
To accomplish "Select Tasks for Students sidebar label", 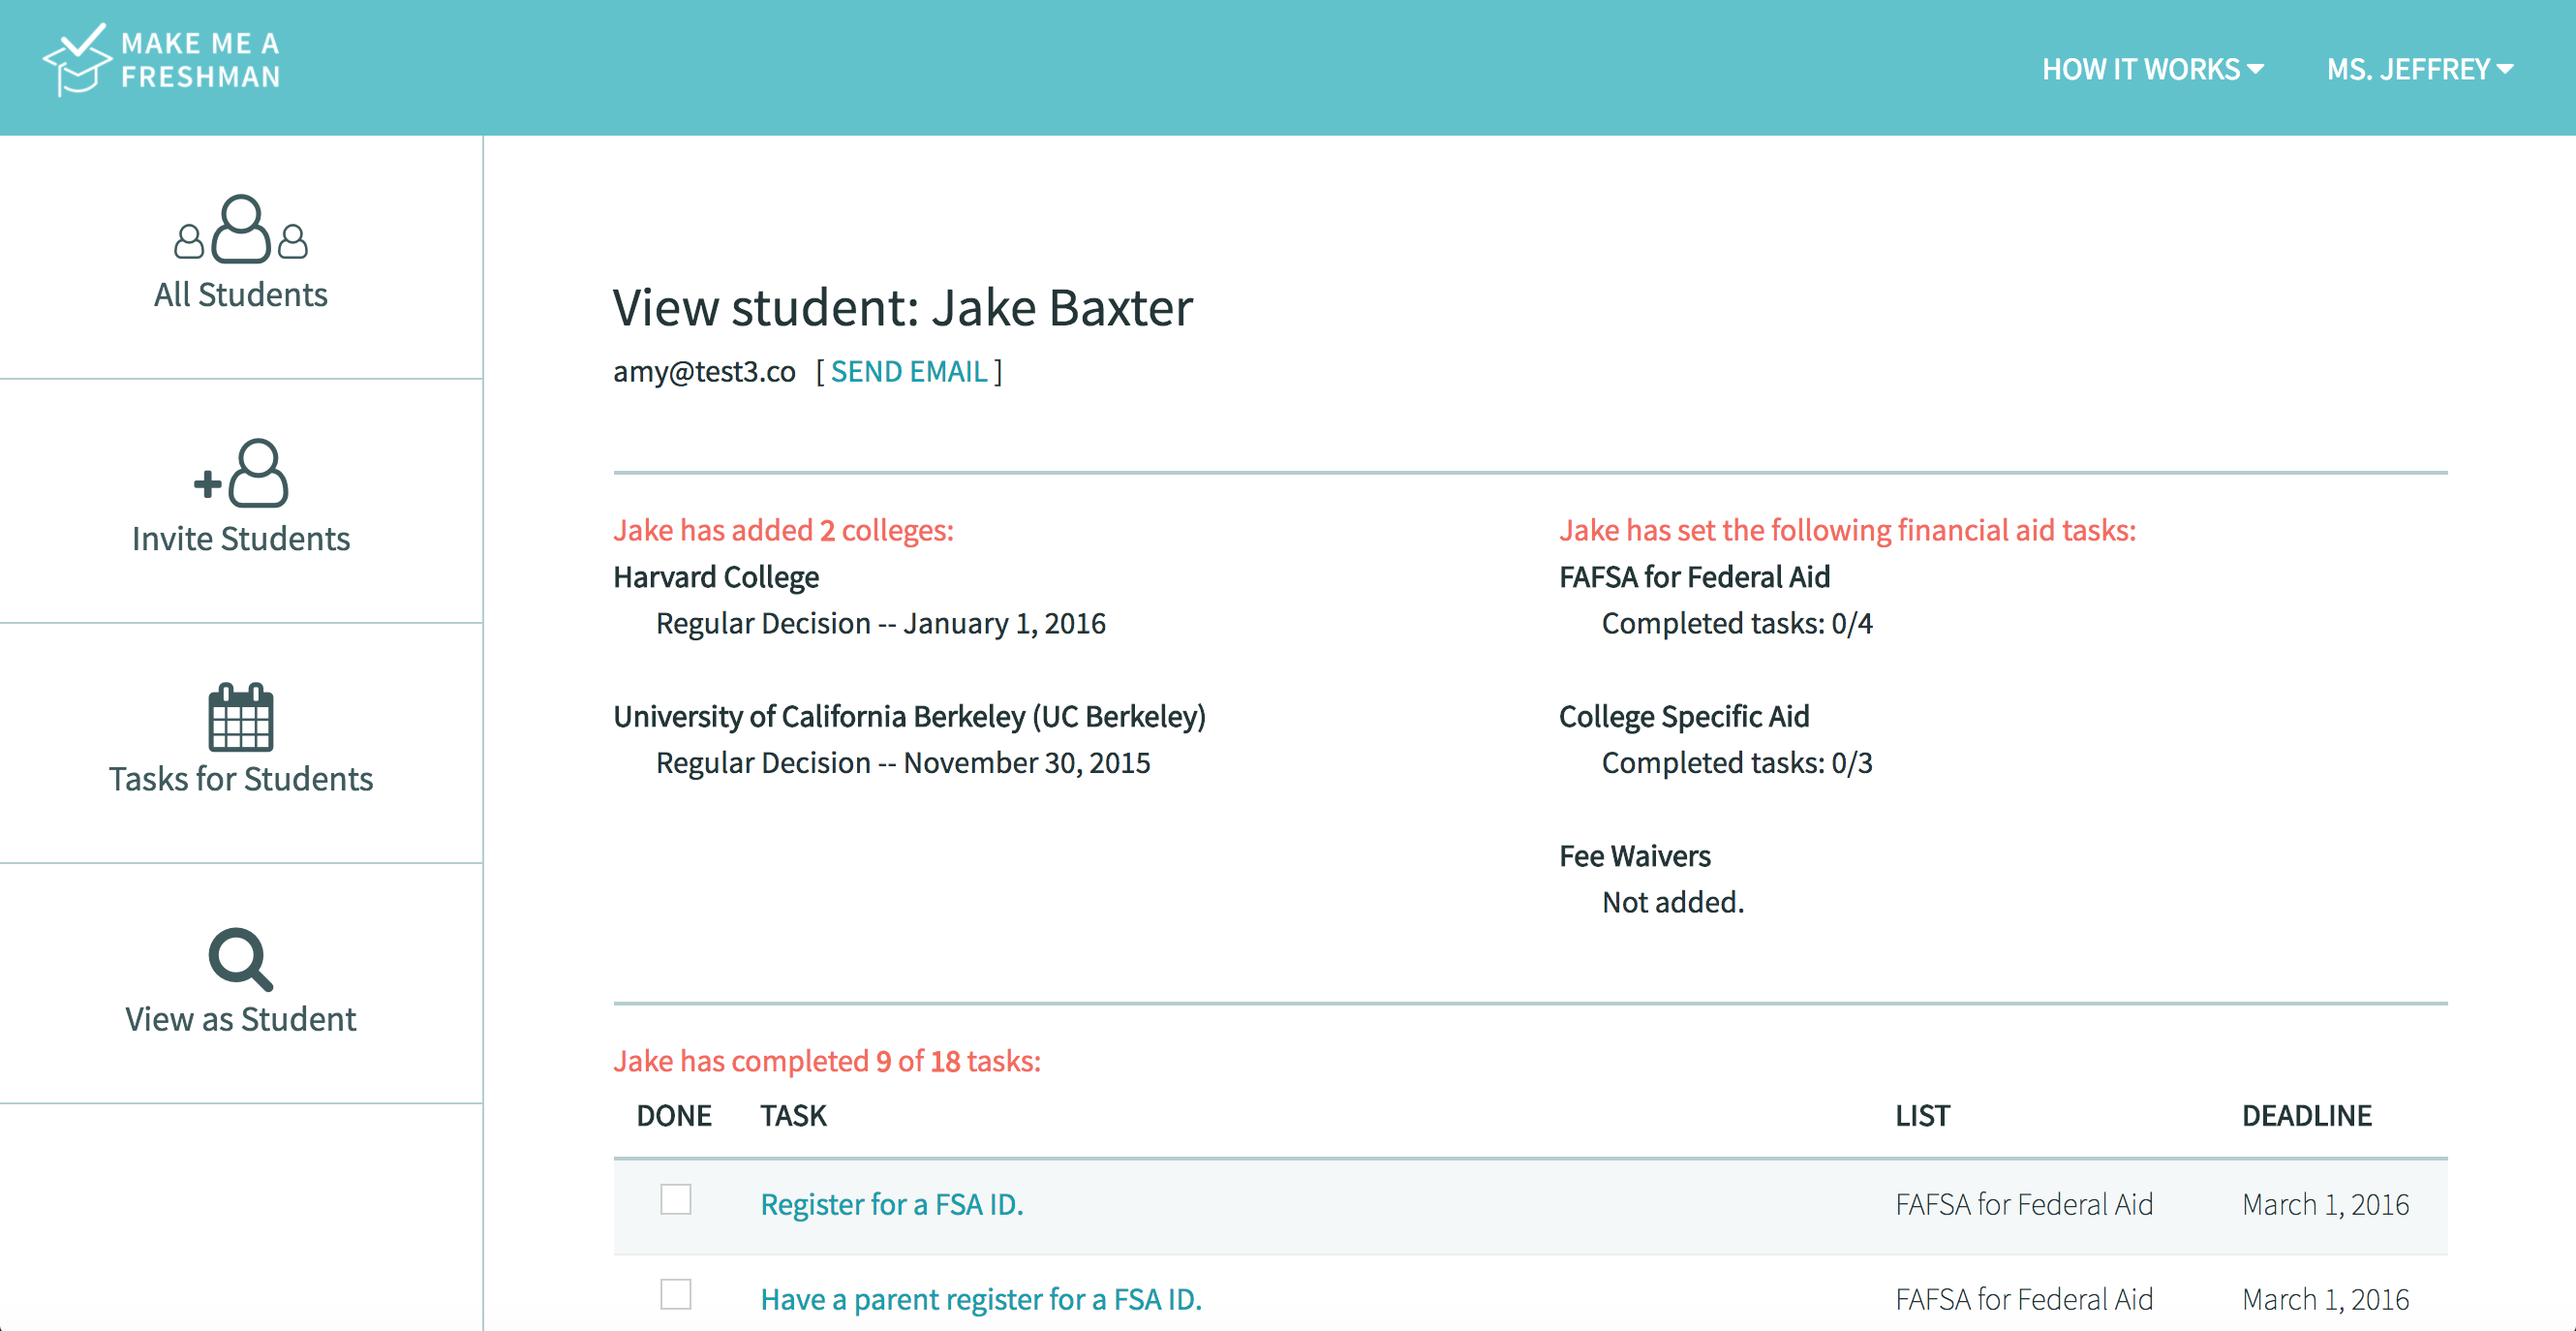I will click(241, 779).
